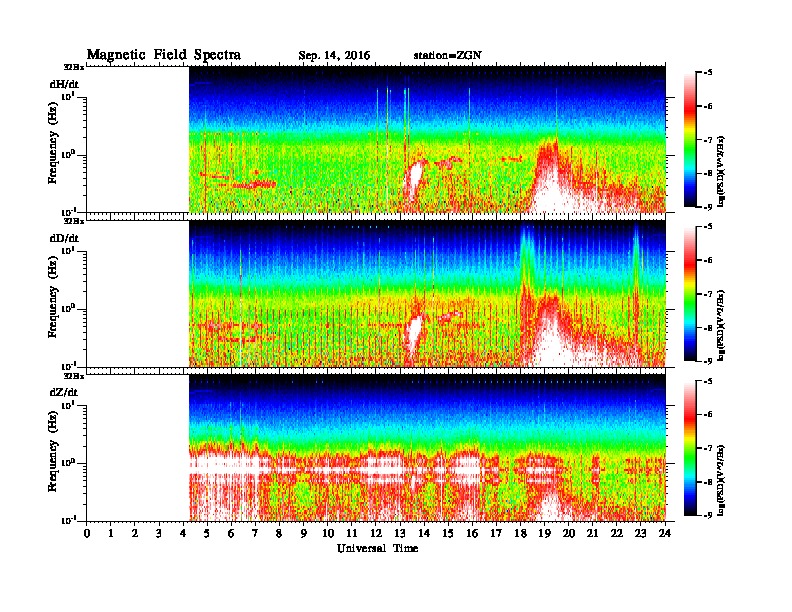Click hour "24" on the time axis
The height and width of the screenshot is (612, 792).
665,534
